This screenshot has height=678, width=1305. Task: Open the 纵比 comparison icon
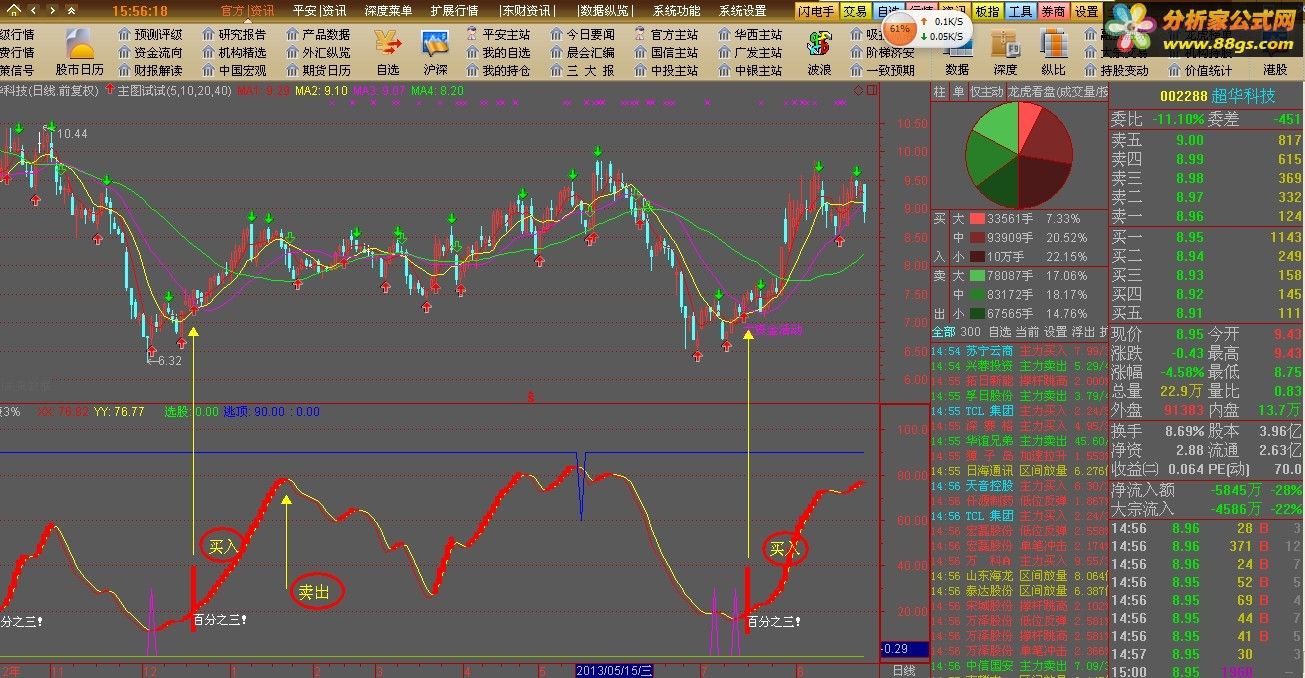coord(1053,52)
